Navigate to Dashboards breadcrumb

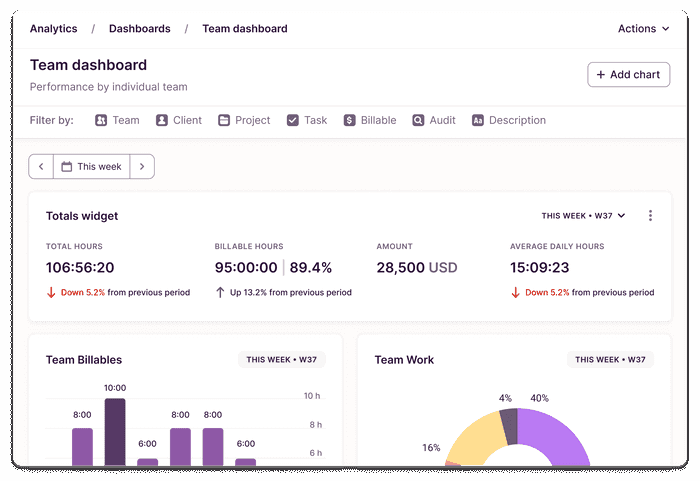pos(140,29)
